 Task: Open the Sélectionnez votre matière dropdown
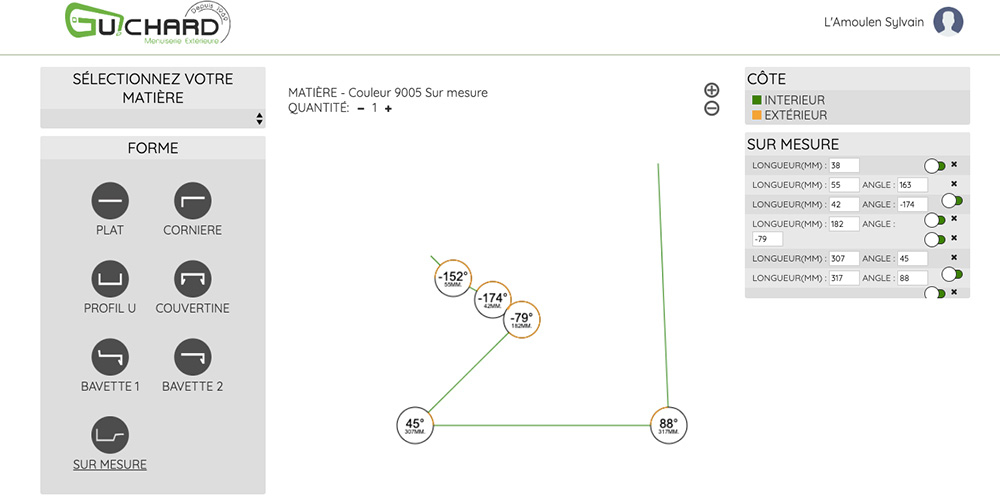point(153,118)
